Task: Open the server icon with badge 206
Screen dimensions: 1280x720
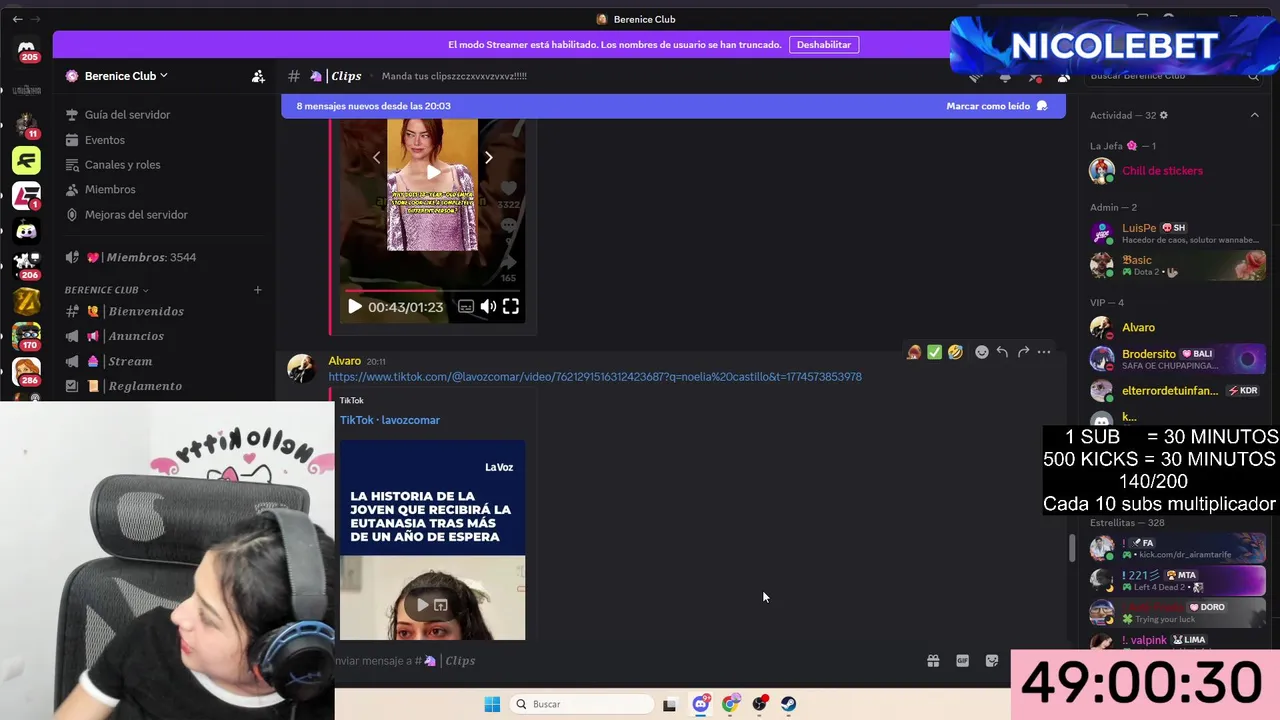Action: [x=27, y=266]
